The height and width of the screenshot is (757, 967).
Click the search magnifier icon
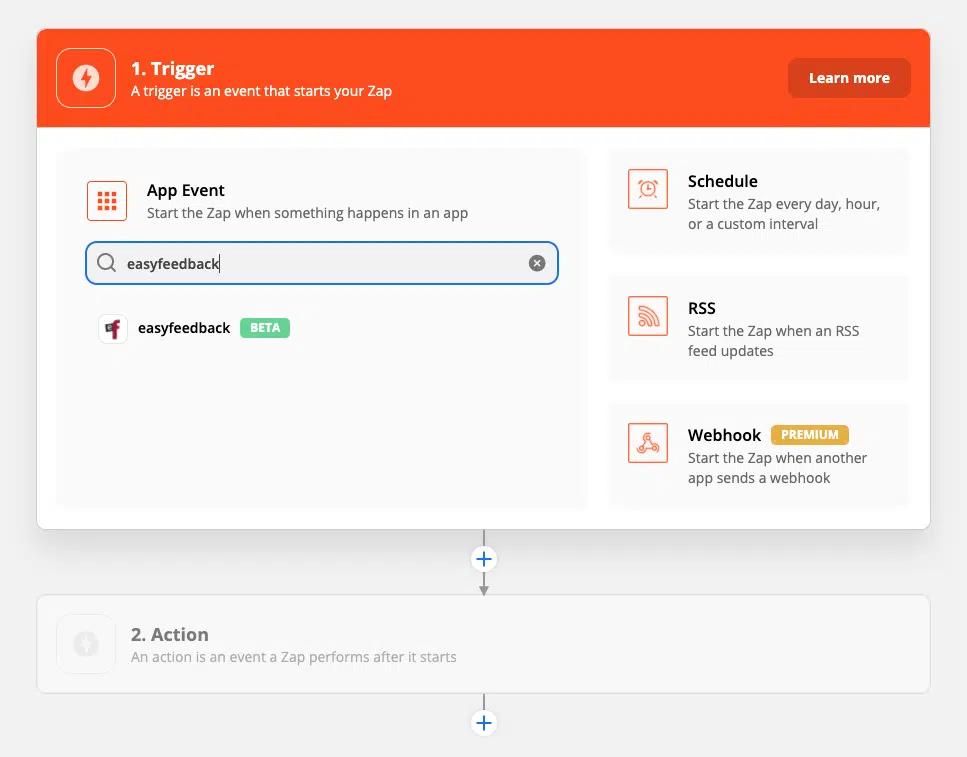click(x=106, y=263)
